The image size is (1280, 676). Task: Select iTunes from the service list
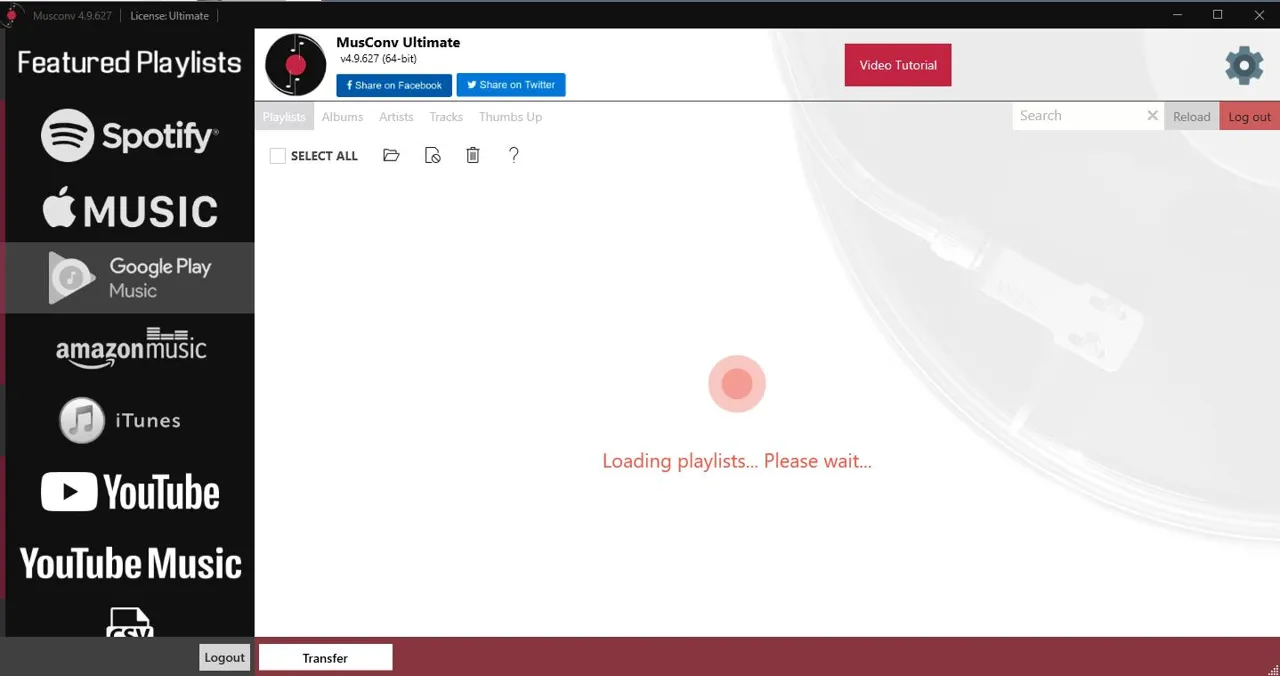120,420
